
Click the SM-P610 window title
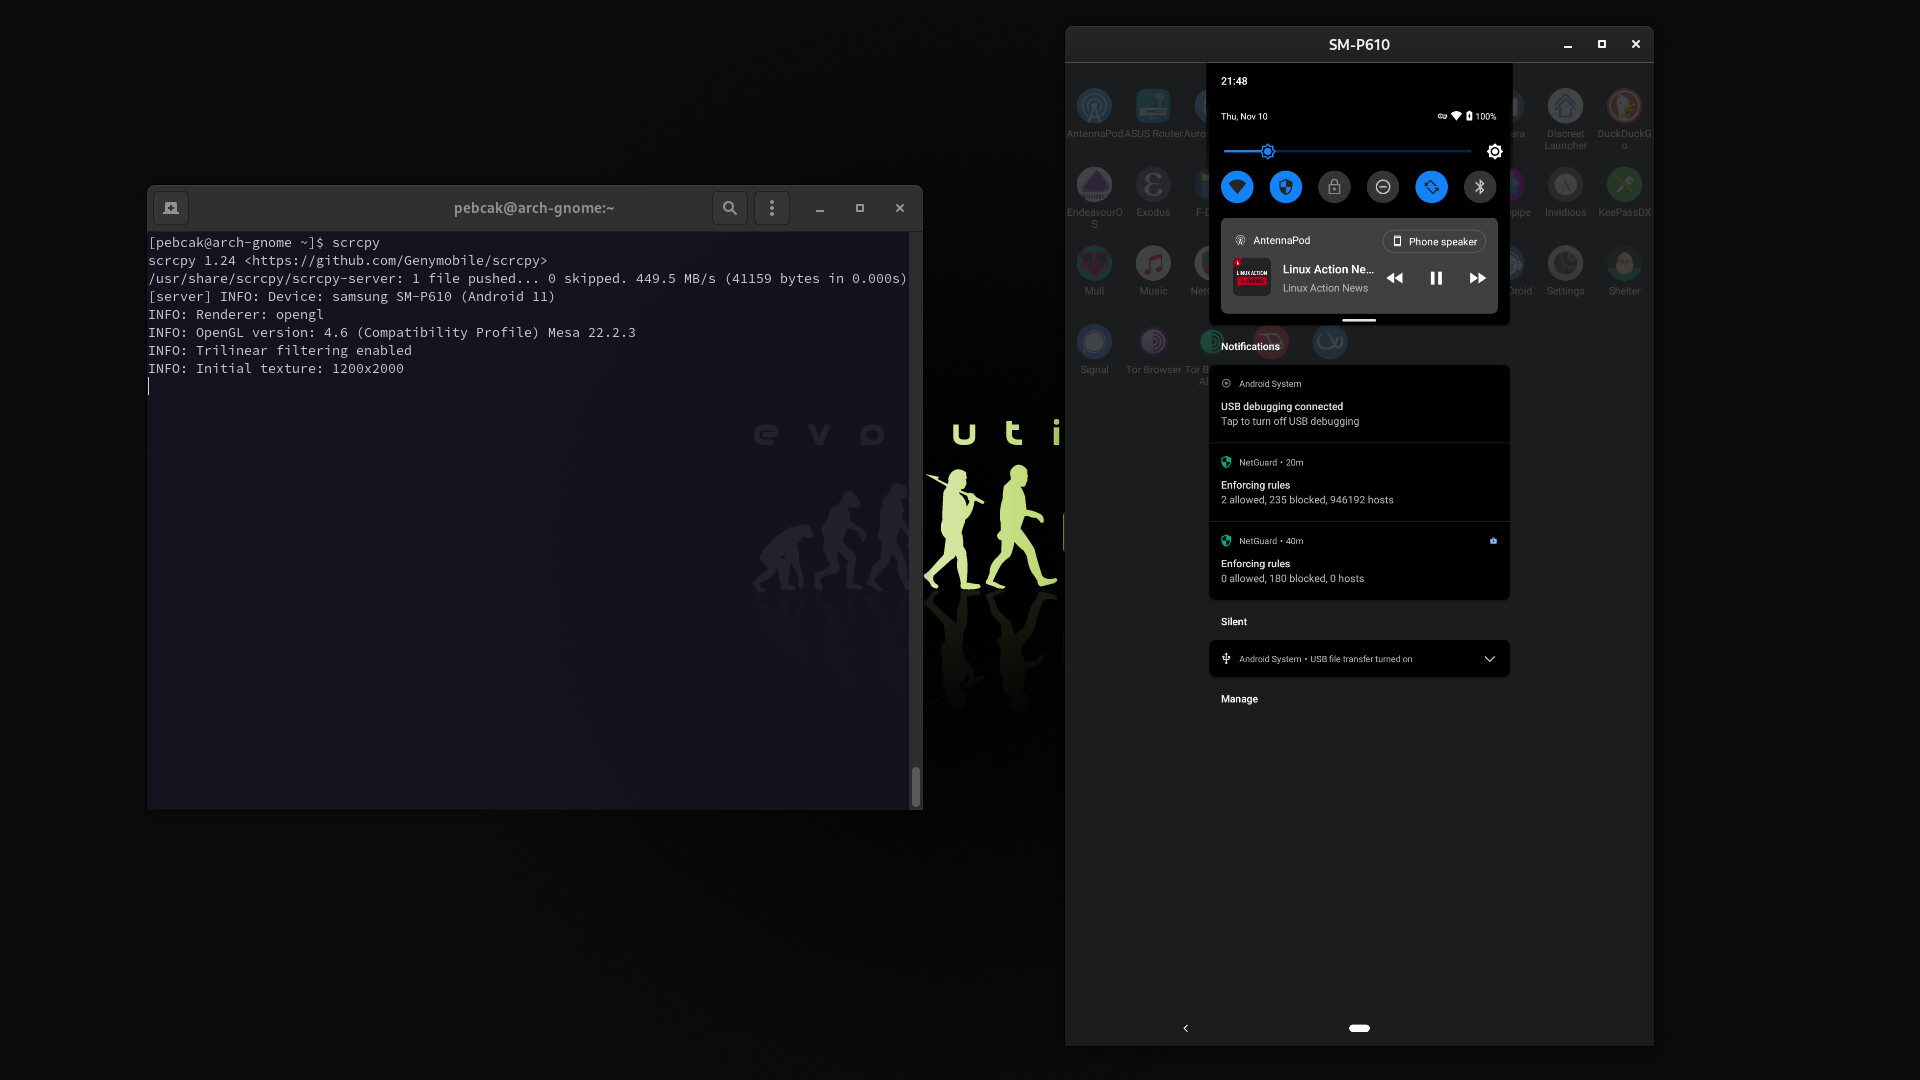coord(1359,44)
